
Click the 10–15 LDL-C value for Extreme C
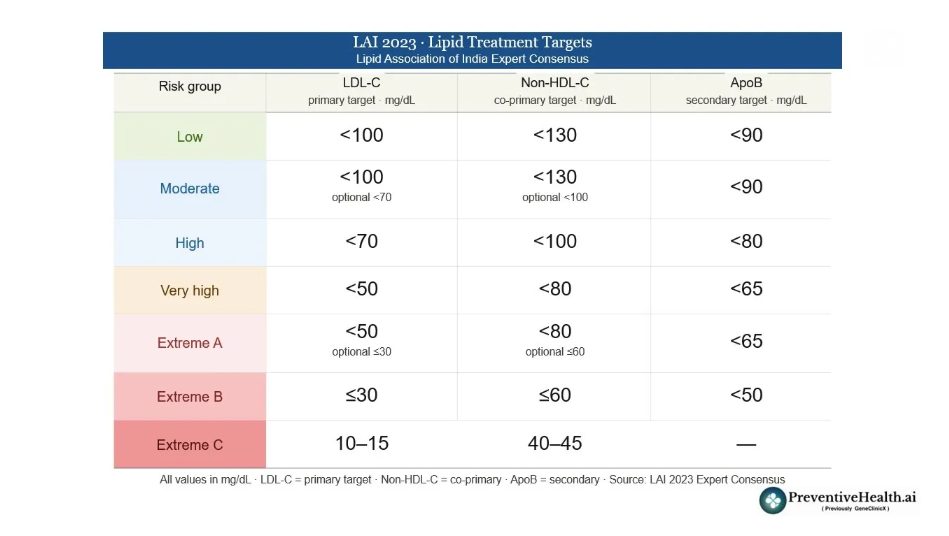(x=362, y=443)
